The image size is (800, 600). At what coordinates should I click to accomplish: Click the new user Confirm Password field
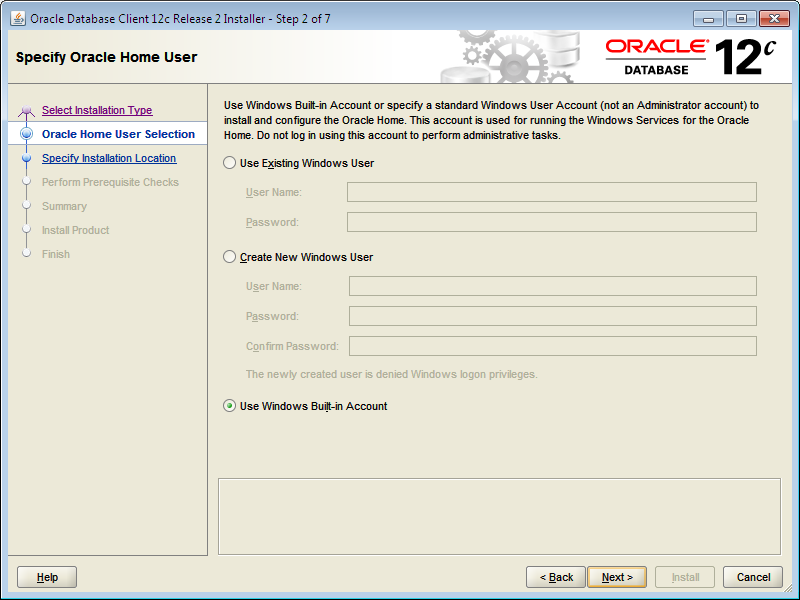[552, 346]
